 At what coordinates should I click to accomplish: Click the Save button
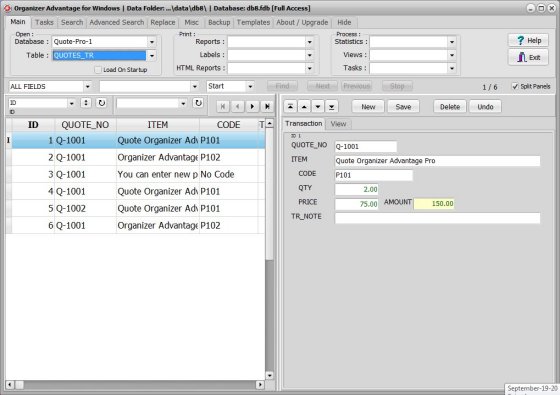[403, 107]
